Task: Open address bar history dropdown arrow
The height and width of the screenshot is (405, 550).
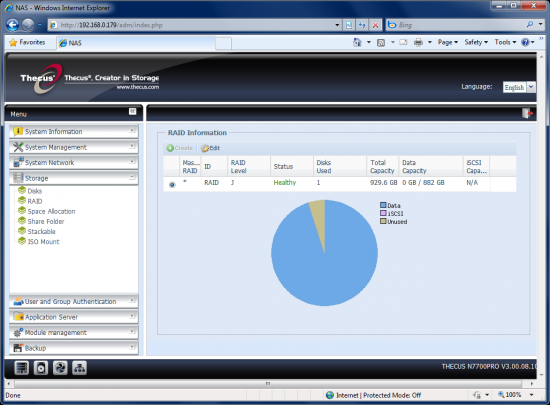Action: coord(337,25)
